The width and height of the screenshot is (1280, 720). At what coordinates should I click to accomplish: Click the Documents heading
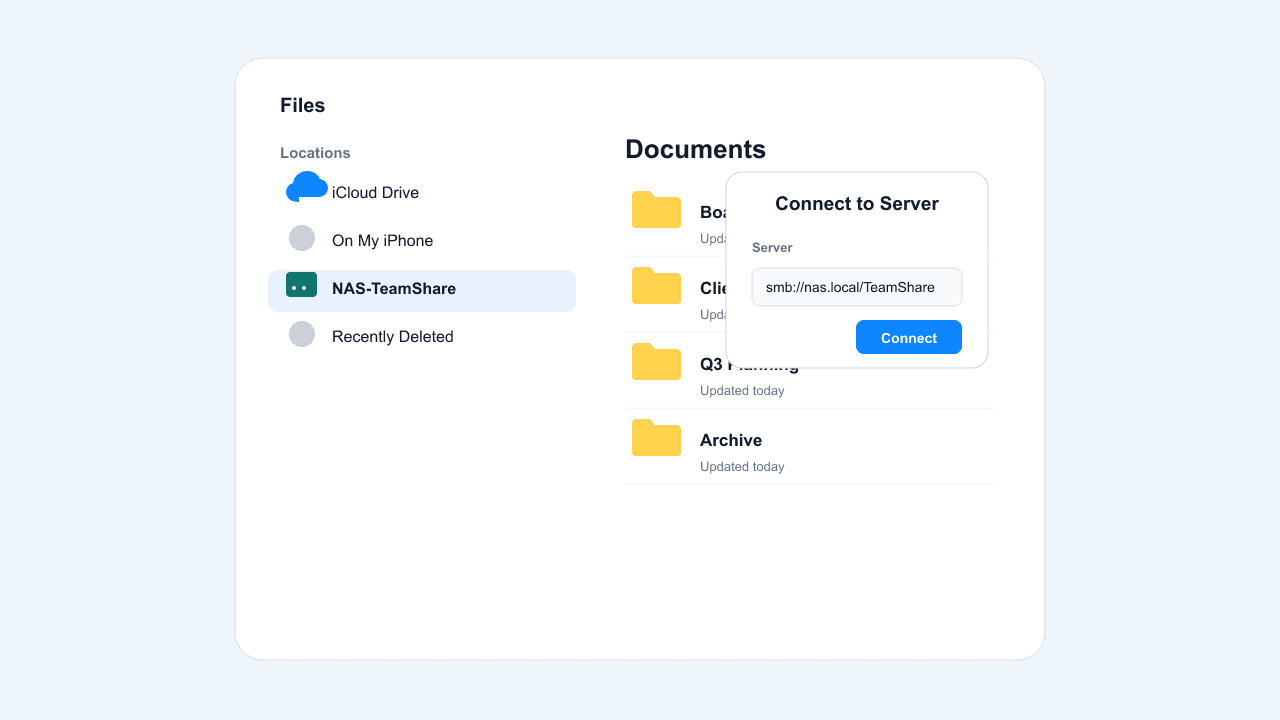coord(696,149)
